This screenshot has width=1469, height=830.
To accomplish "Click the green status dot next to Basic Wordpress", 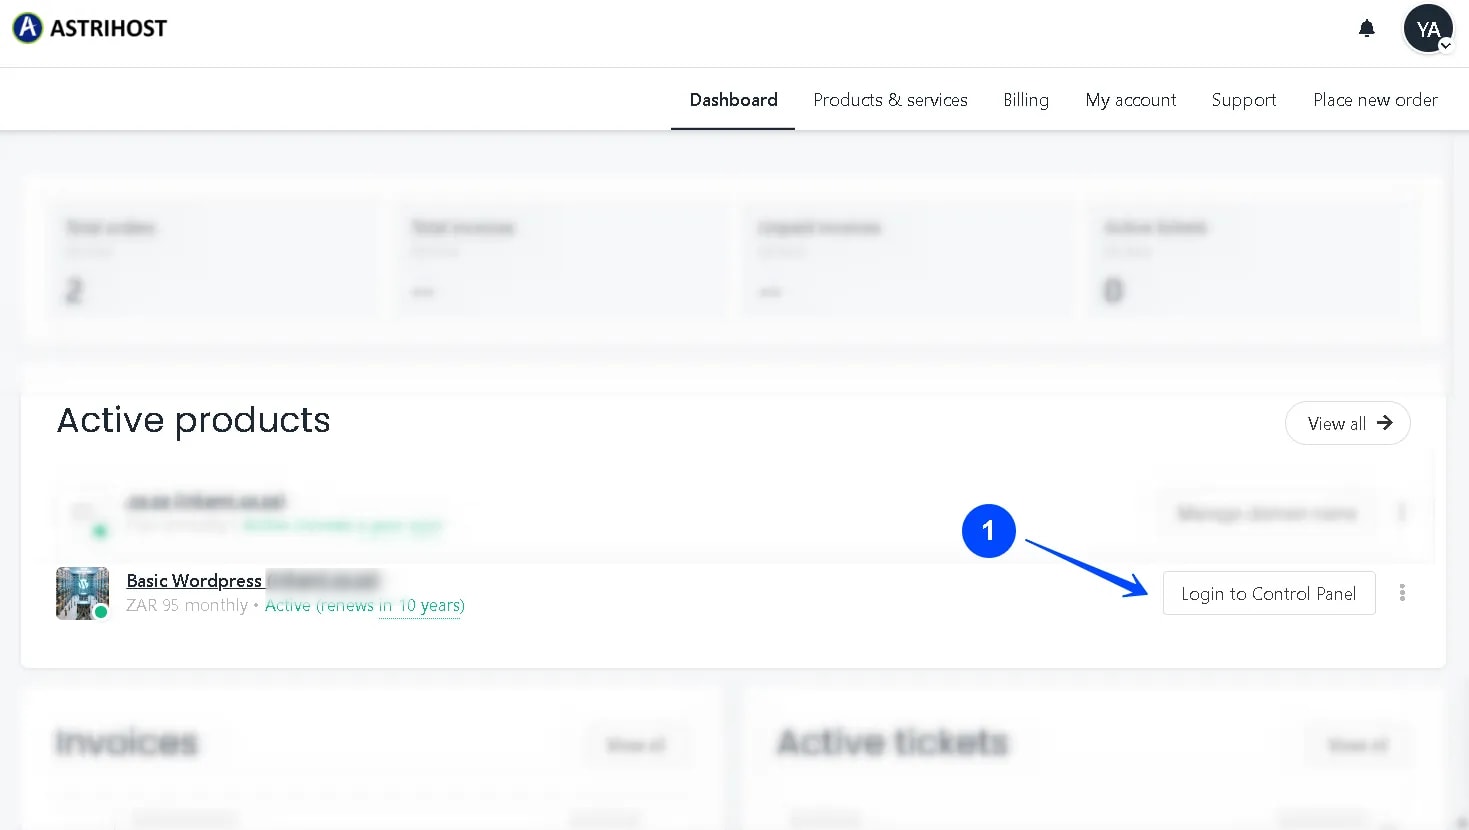I will coord(99,613).
